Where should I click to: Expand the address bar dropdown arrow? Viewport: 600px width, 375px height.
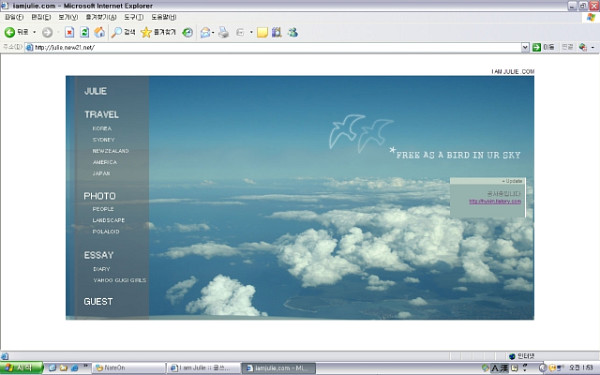pos(525,47)
